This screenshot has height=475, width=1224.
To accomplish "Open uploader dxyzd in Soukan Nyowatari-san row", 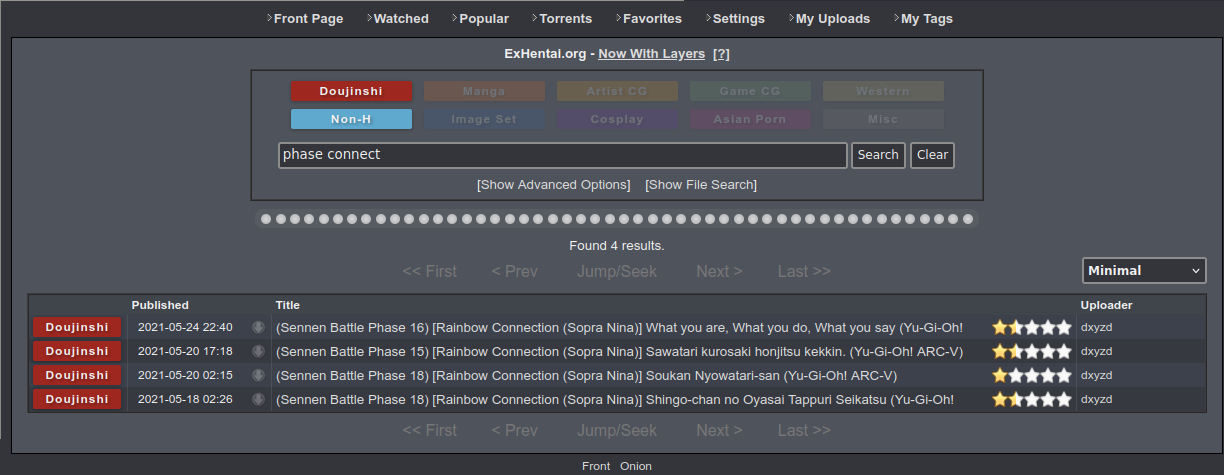I will click(1097, 375).
